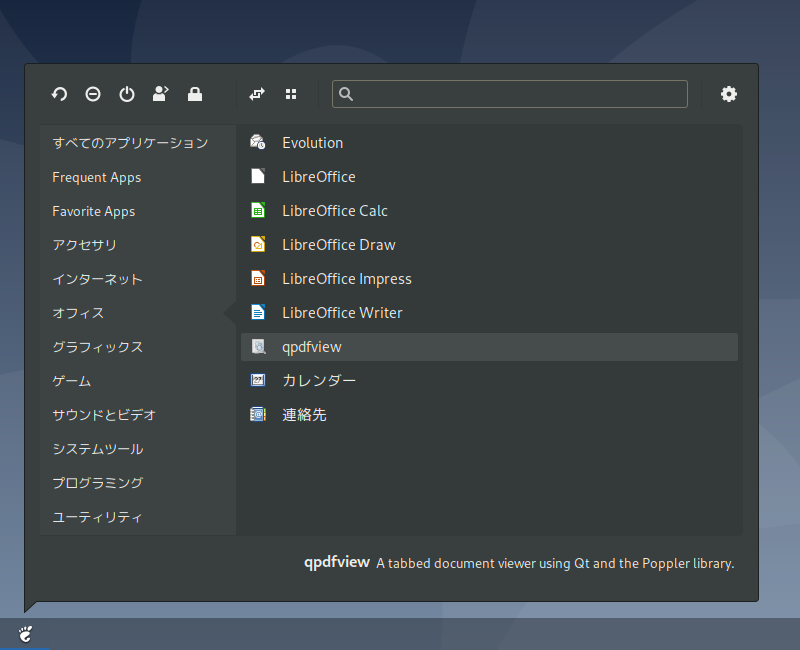Click the switch user icon
This screenshot has width=800, height=650.
[x=161, y=94]
